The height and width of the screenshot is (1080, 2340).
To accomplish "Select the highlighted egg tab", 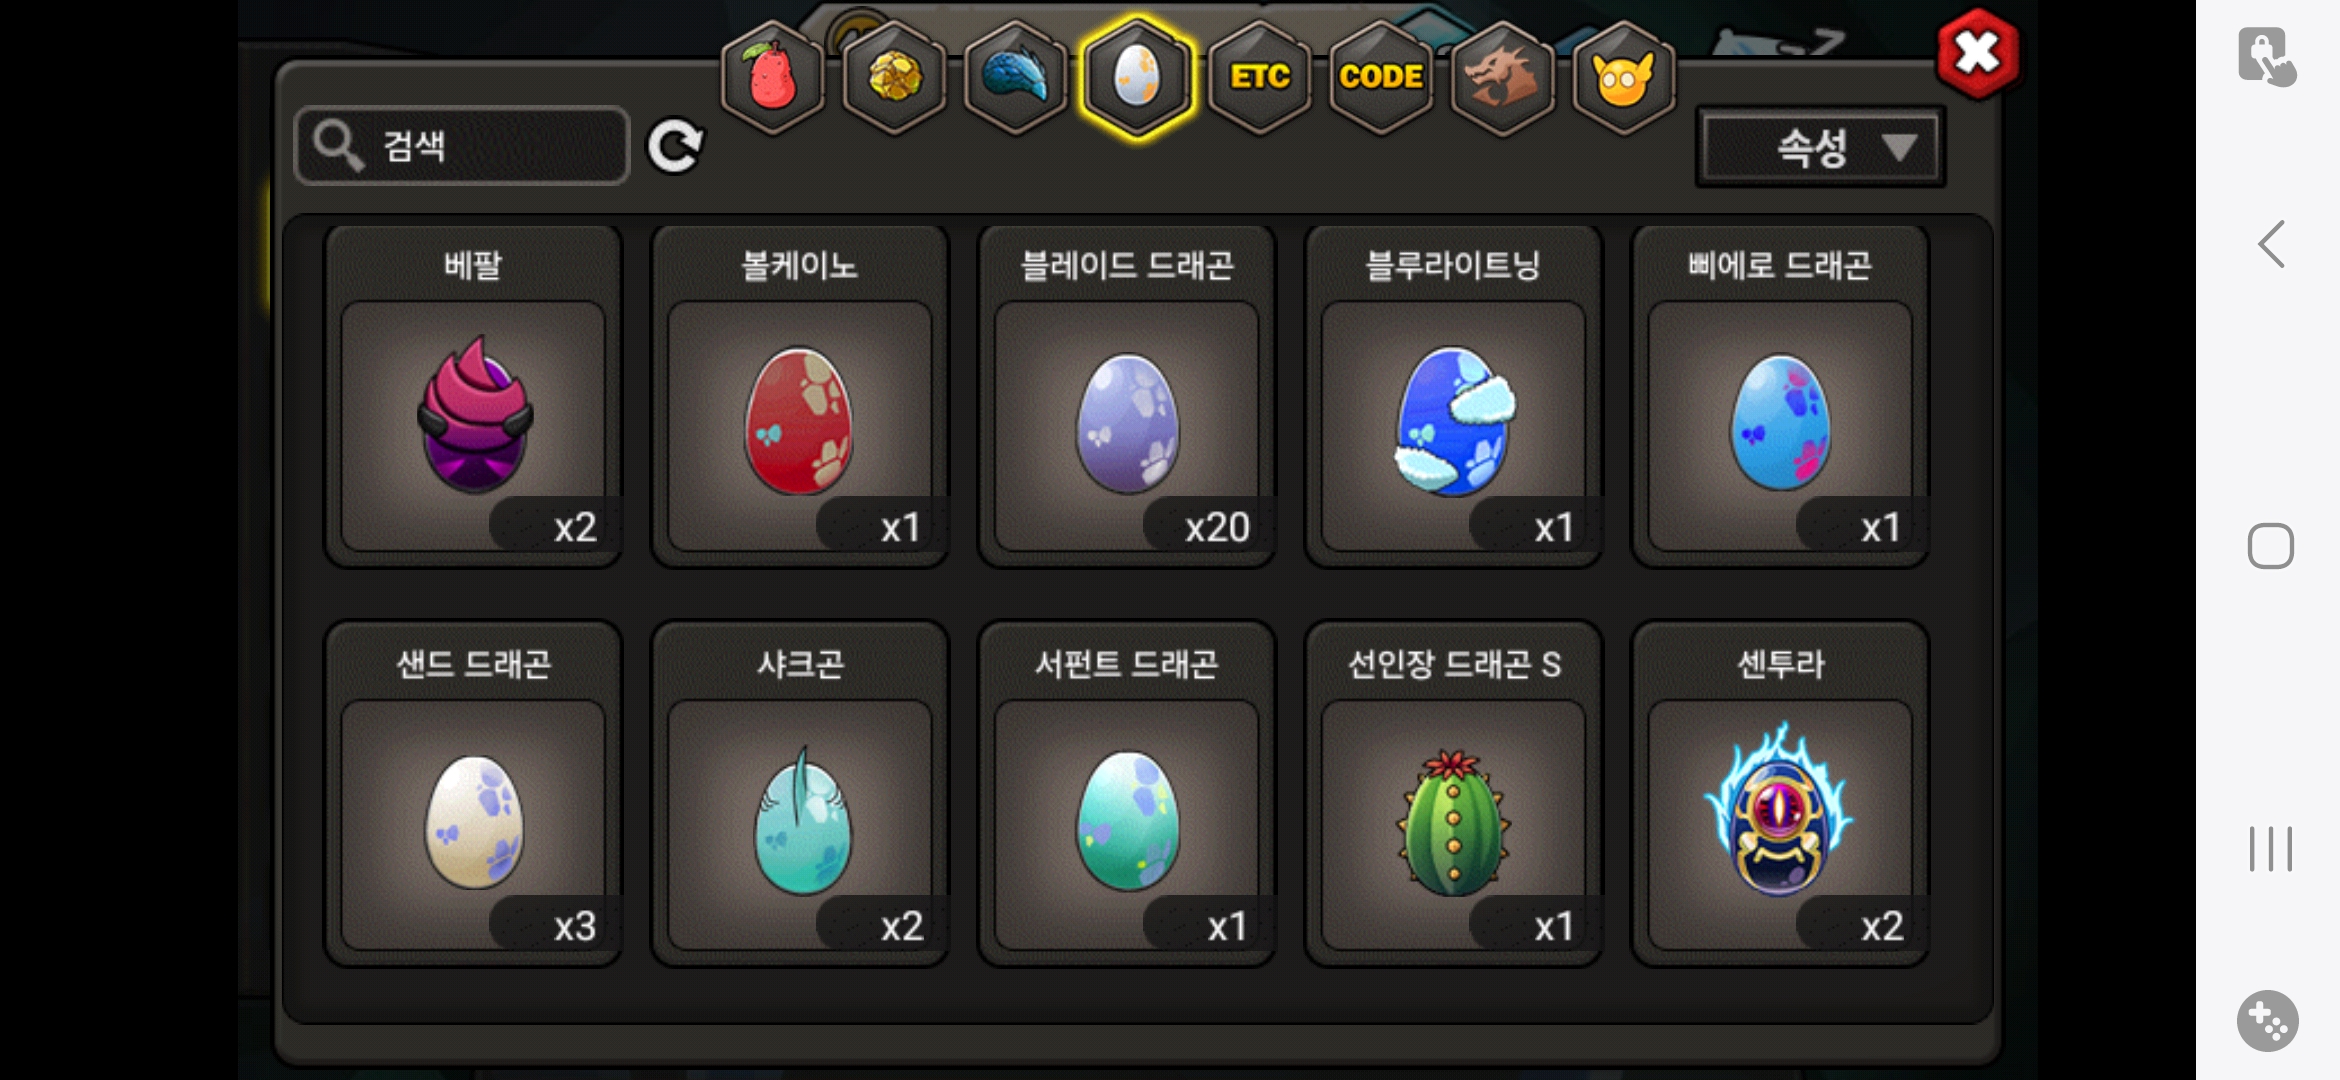I will coord(1137,77).
